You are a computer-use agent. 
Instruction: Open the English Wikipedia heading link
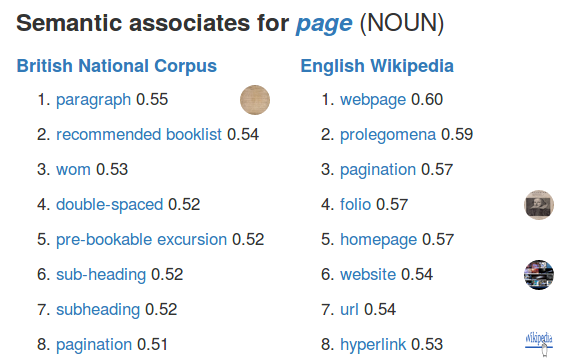[377, 66]
